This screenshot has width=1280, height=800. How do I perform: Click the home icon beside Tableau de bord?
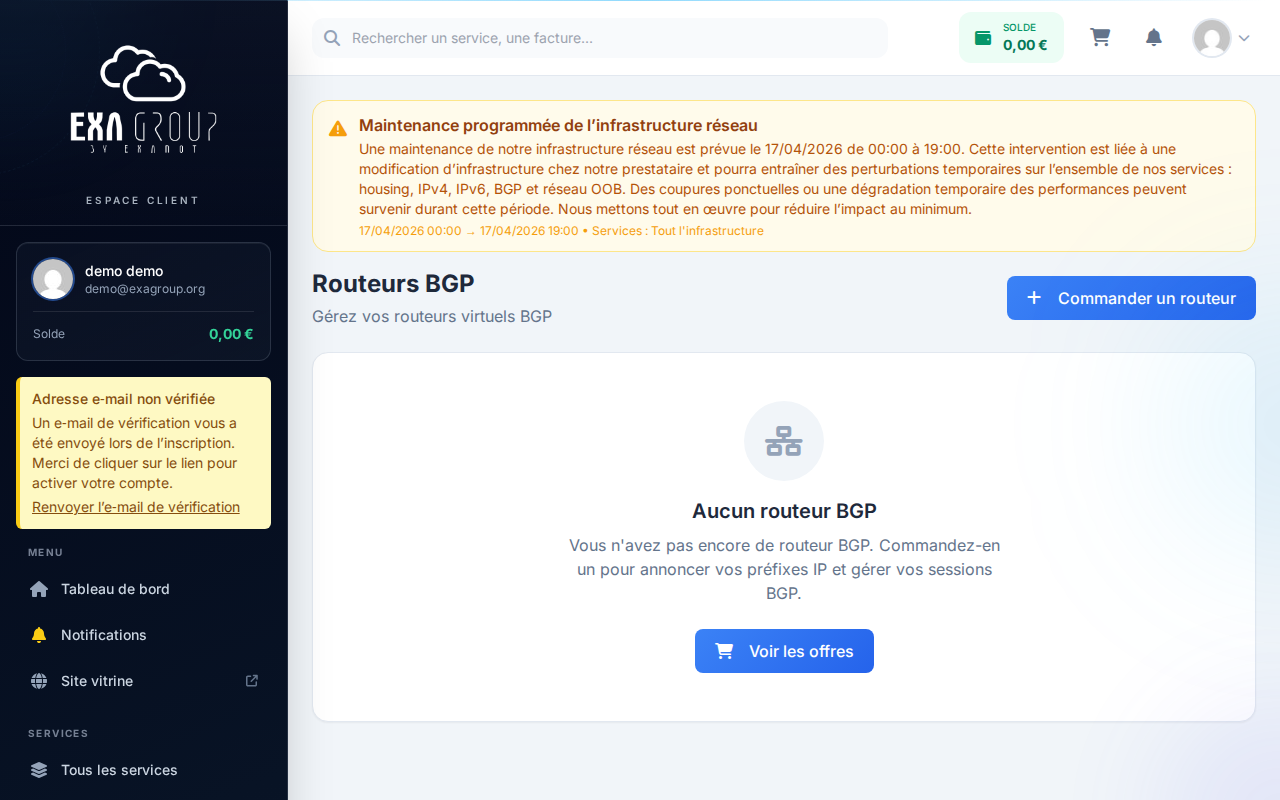point(39,589)
